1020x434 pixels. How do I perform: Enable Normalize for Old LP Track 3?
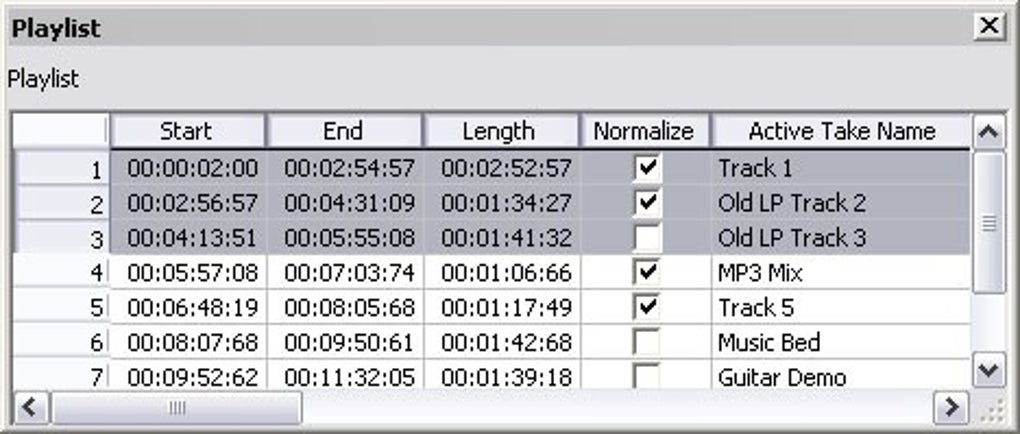(x=647, y=237)
